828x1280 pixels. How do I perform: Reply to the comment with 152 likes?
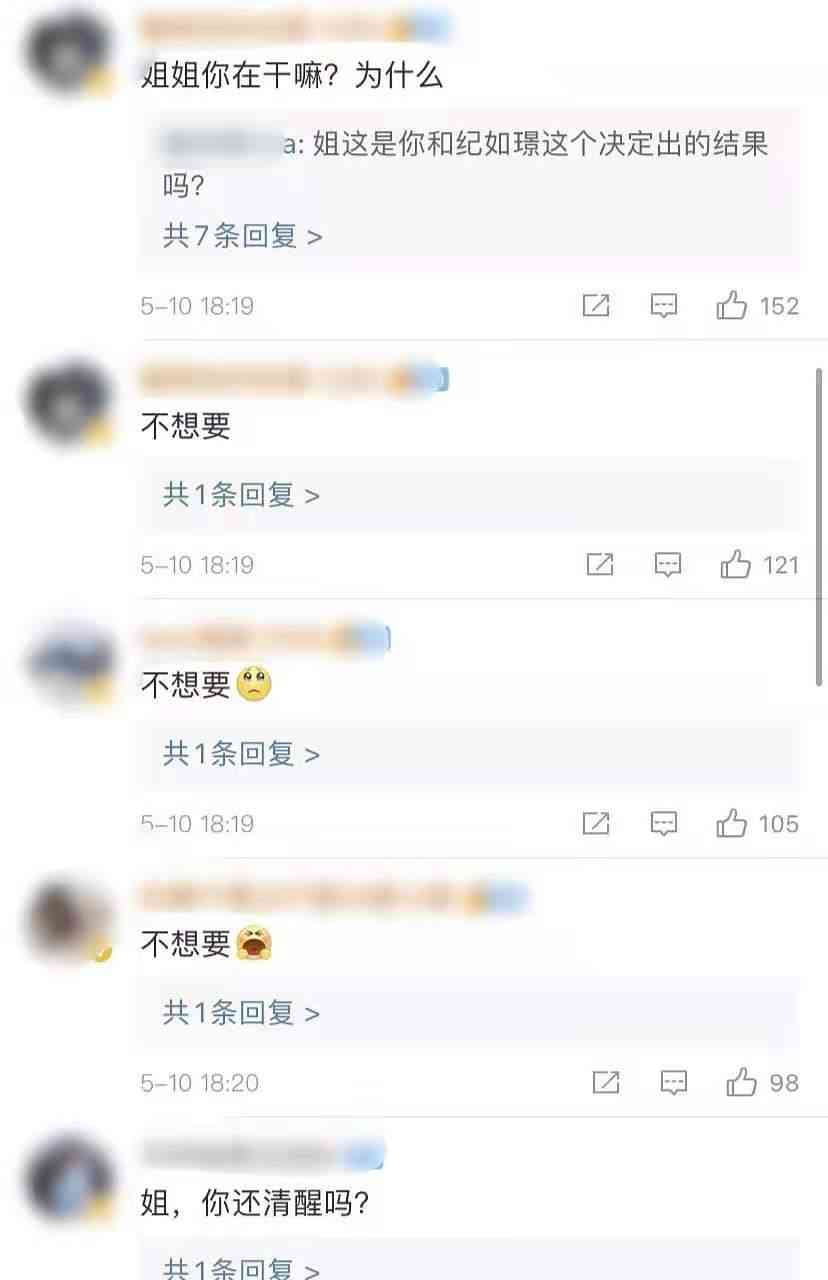[x=664, y=306]
